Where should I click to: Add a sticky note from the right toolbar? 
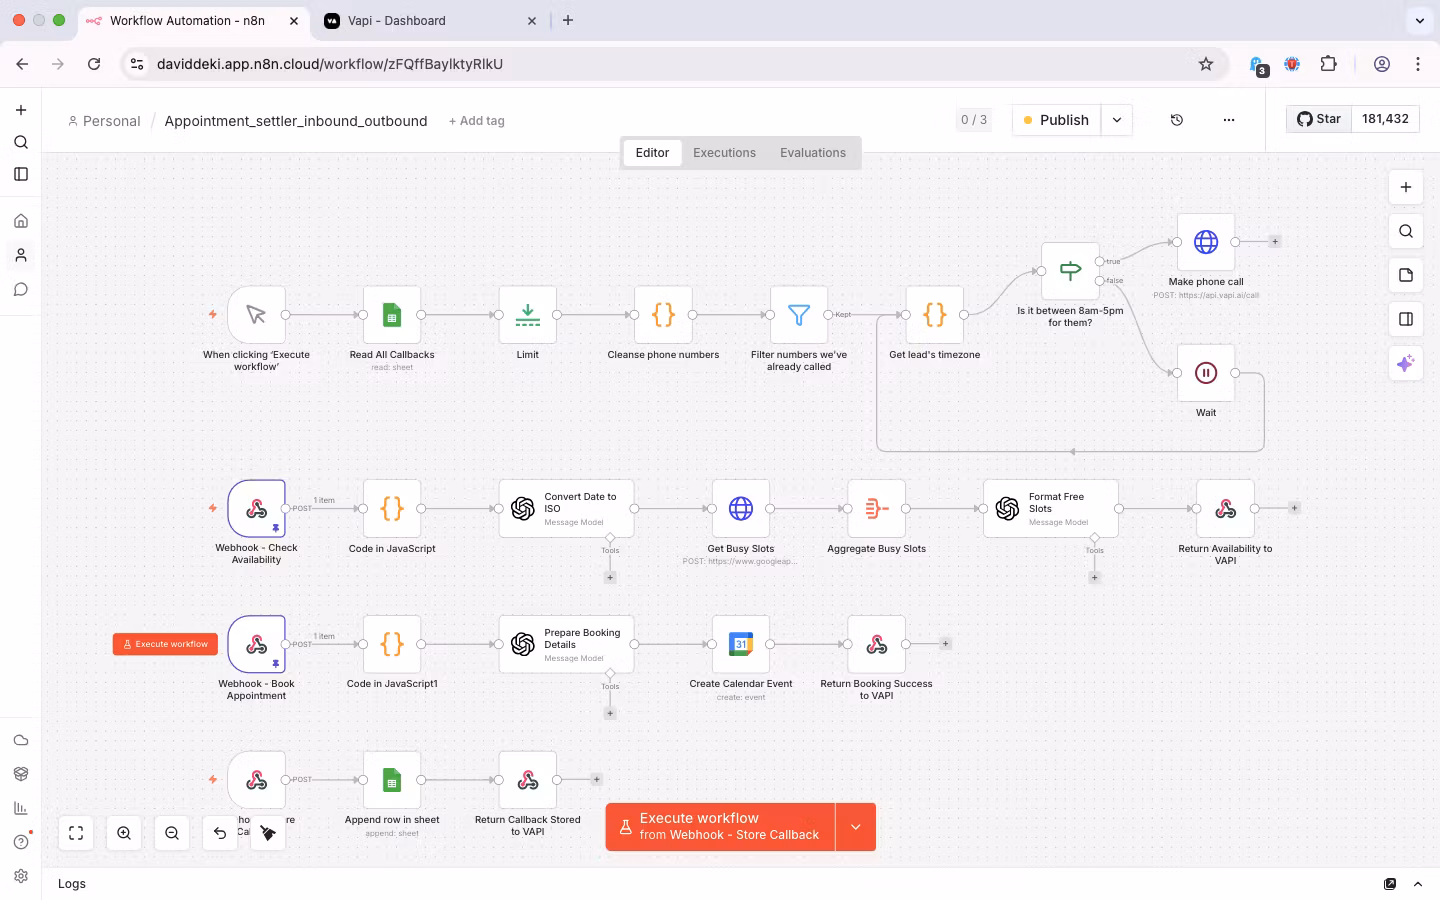(1405, 275)
